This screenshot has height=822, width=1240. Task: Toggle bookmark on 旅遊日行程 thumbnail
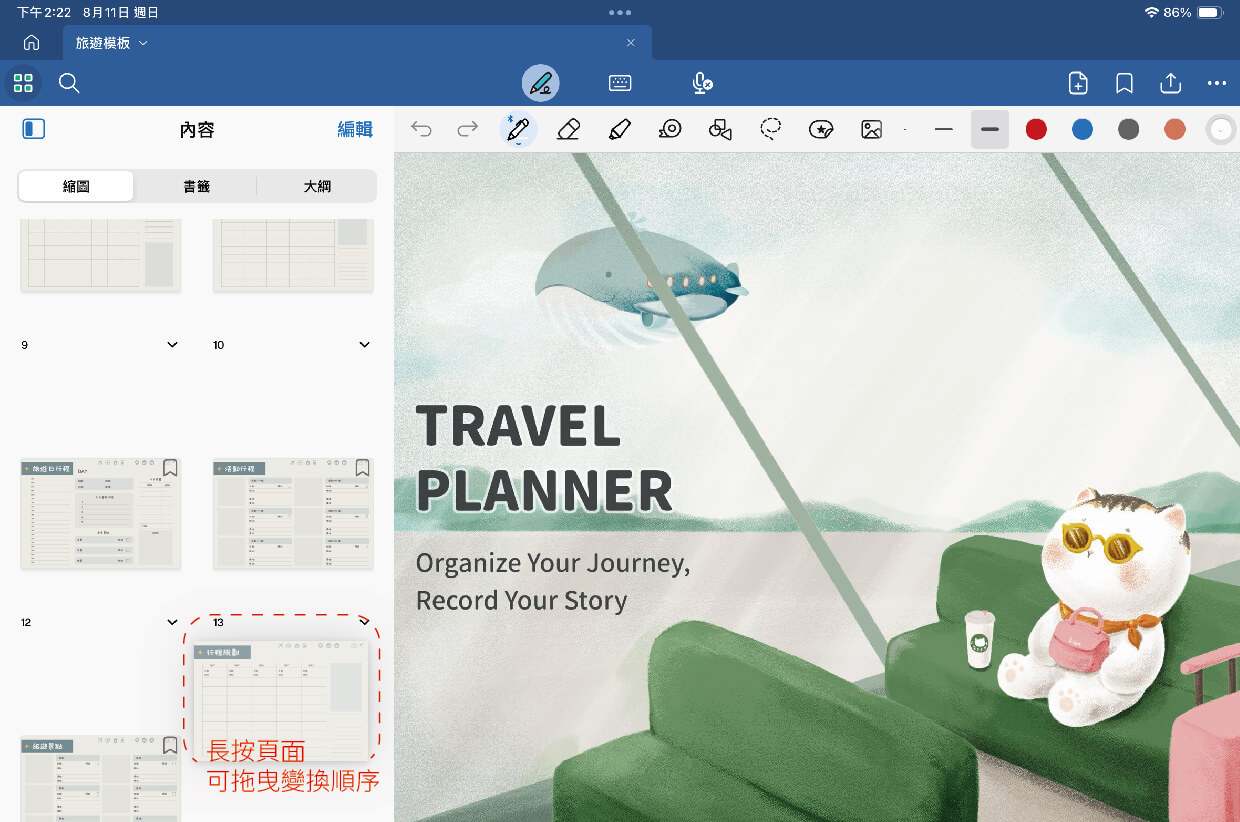tap(170, 468)
